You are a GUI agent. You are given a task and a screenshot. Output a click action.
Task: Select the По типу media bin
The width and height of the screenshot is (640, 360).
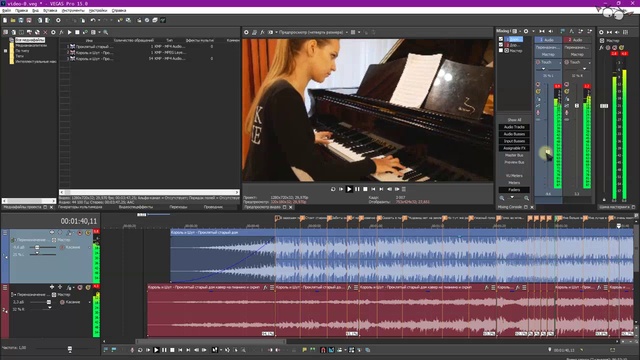coord(22,51)
